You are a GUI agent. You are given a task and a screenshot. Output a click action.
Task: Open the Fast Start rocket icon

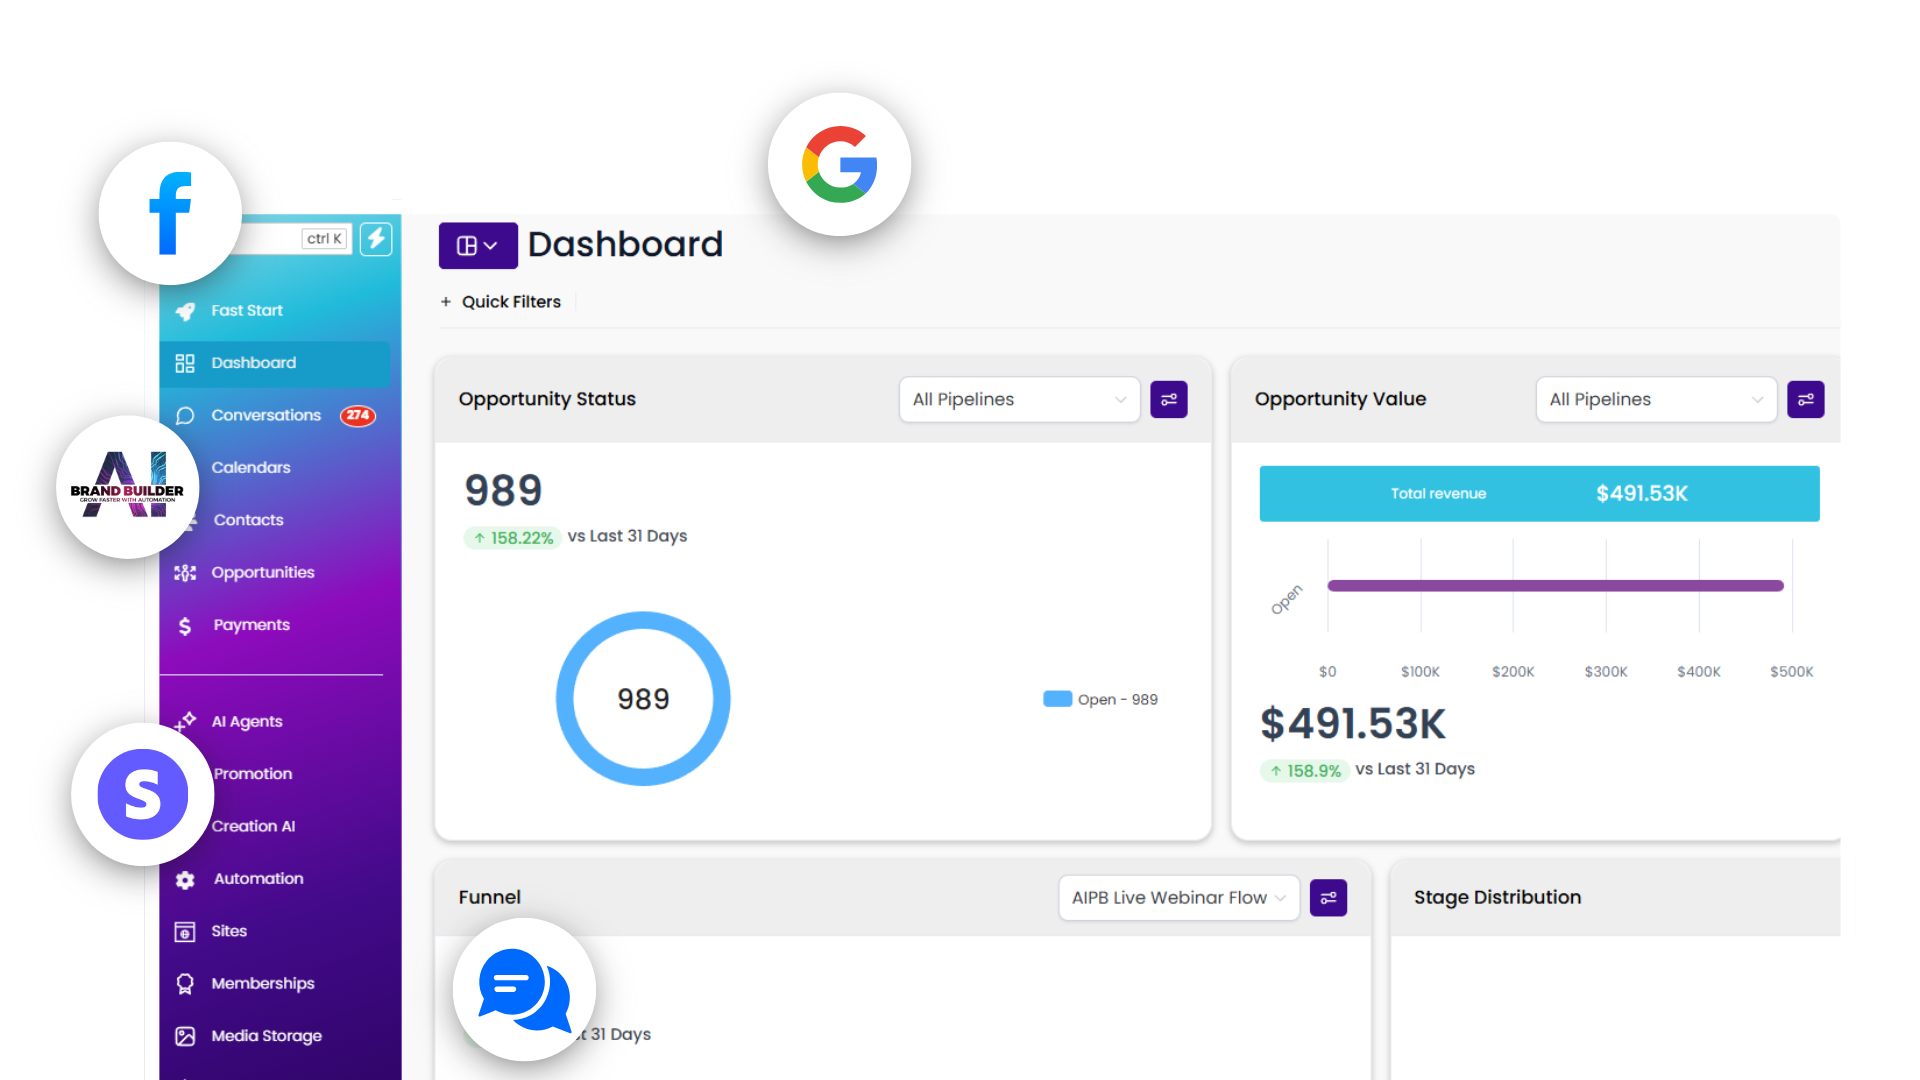pos(186,311)
